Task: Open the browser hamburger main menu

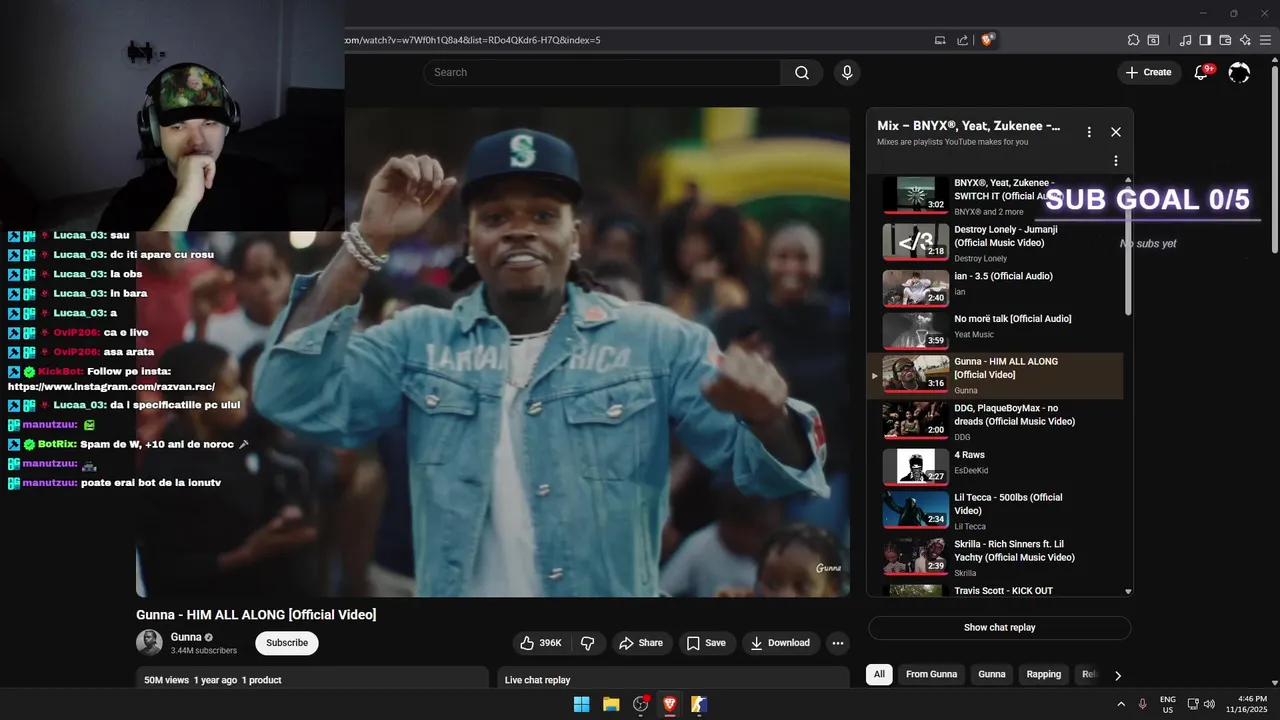Action: point(1266,40)
